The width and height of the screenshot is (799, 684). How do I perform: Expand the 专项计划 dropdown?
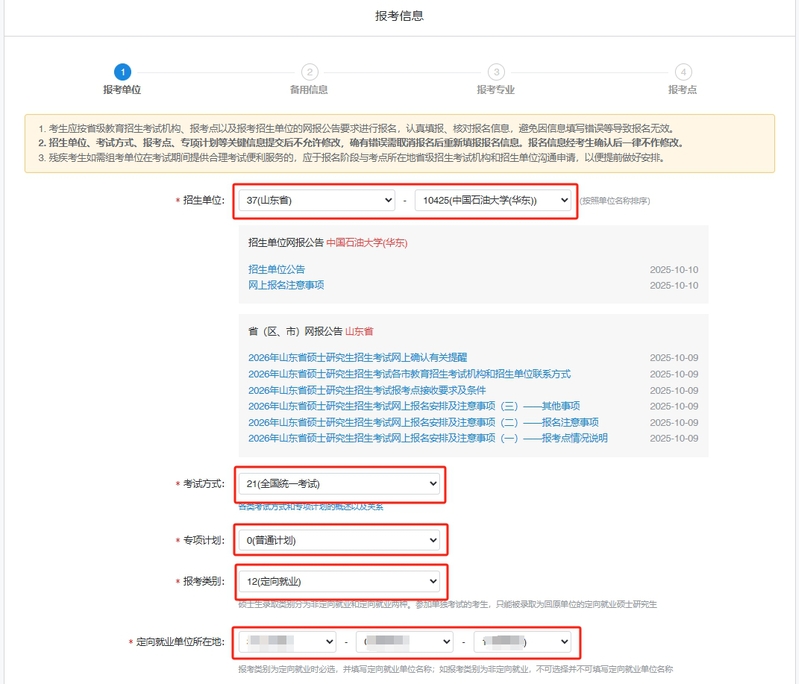point(339,541)
